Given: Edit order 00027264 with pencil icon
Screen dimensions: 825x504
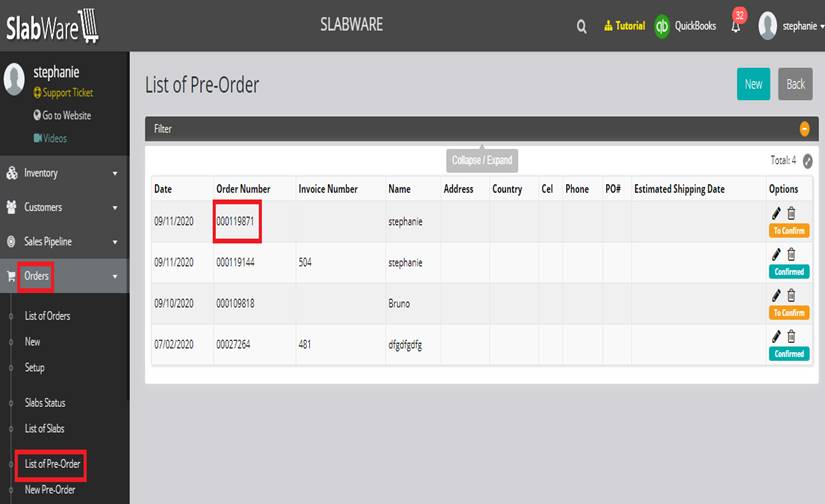Looking at the screenshot, I should 776,336.
